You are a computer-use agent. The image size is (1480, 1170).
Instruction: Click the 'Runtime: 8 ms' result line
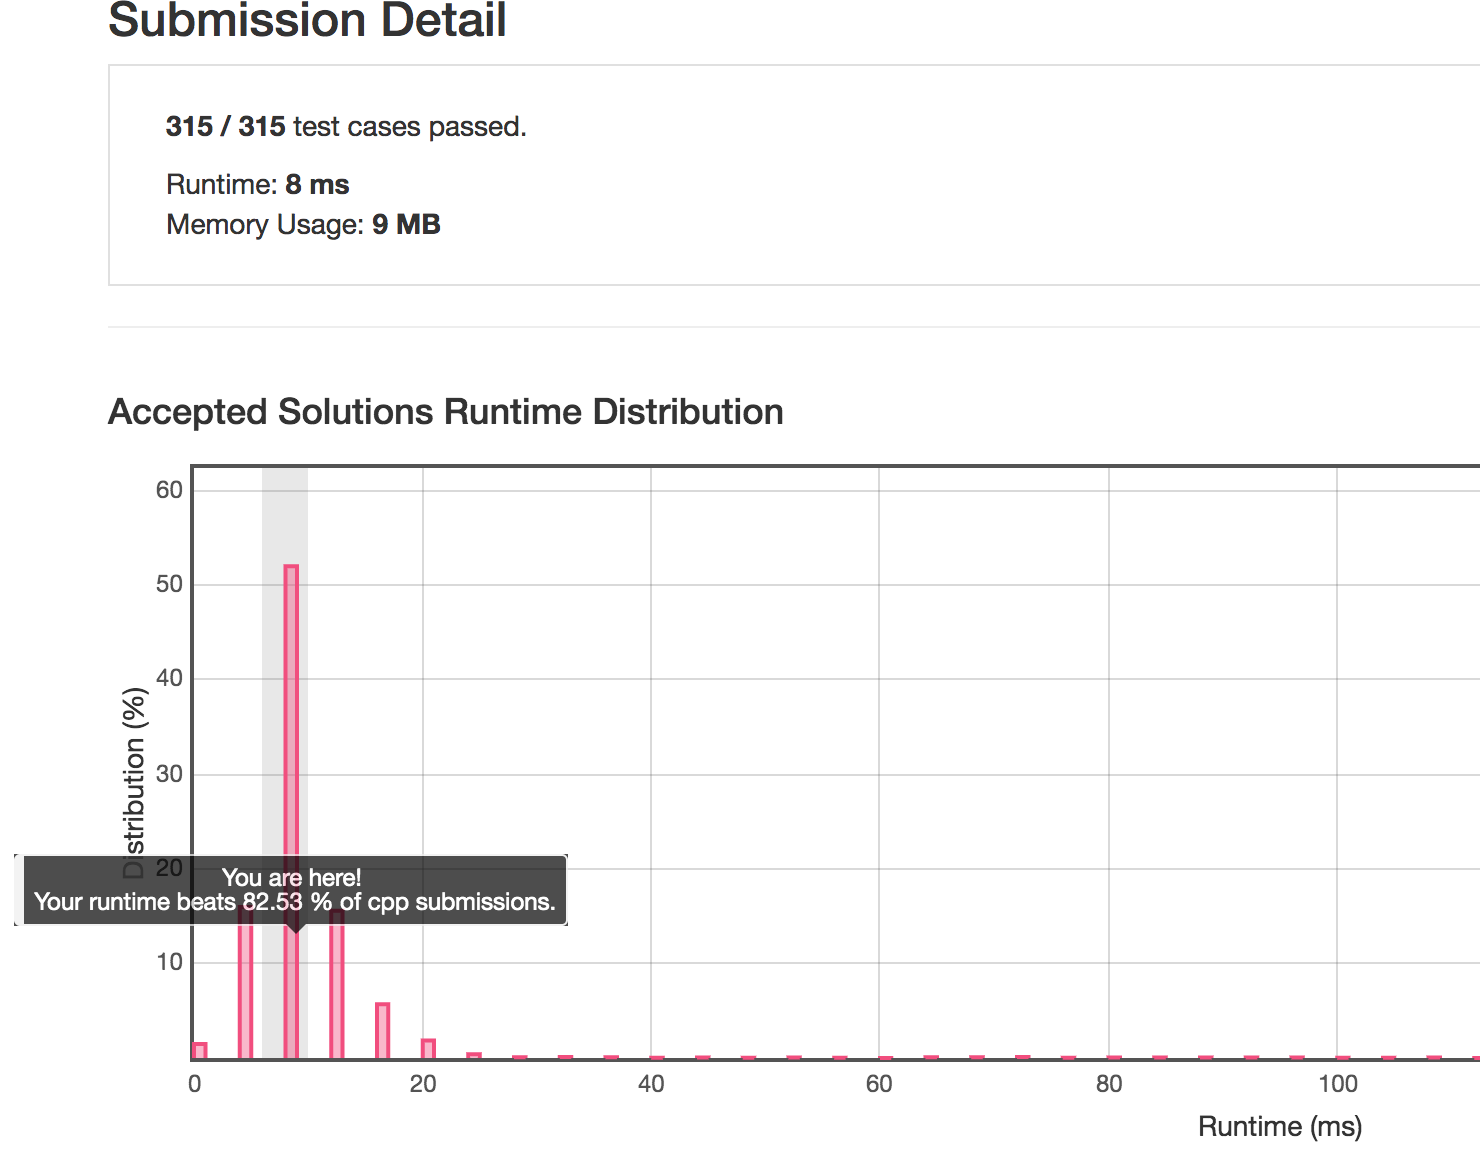point(258,185)
